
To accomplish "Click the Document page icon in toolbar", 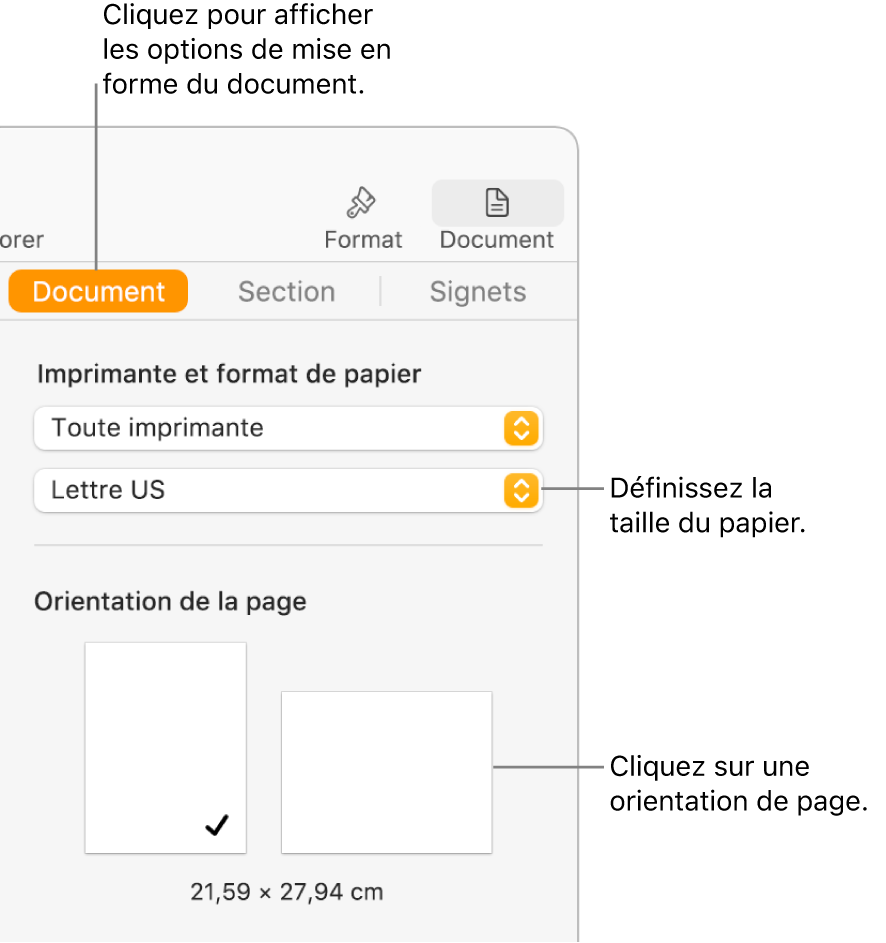I will coord(497,203).
